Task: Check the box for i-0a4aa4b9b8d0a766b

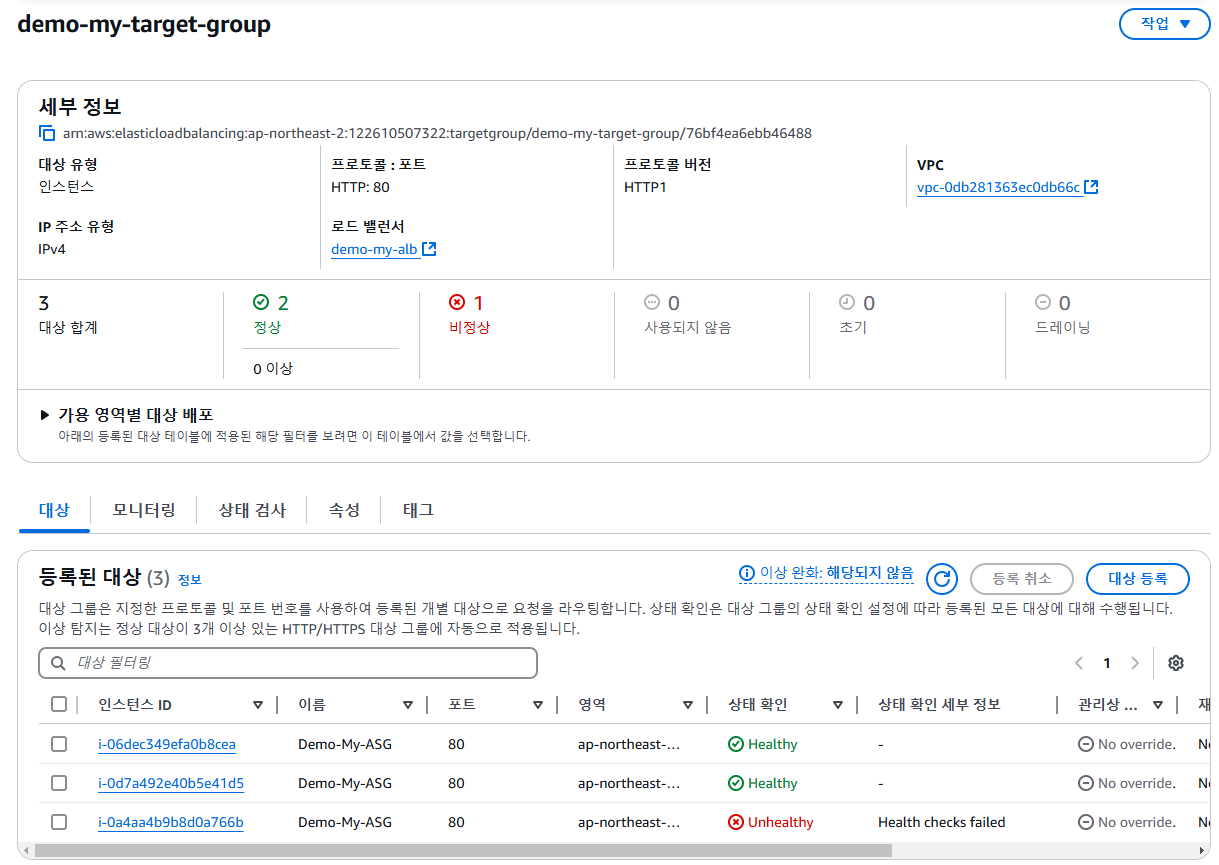Action: coord(59,822)
